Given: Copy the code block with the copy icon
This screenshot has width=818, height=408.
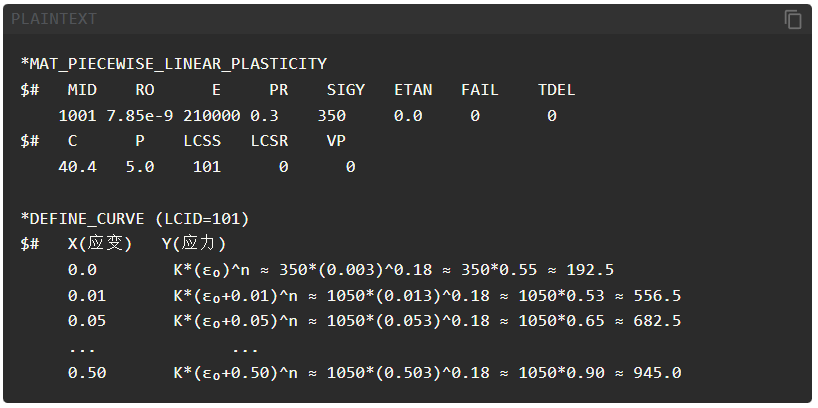Looking at the screenshot, I should [x=792, y=20].
